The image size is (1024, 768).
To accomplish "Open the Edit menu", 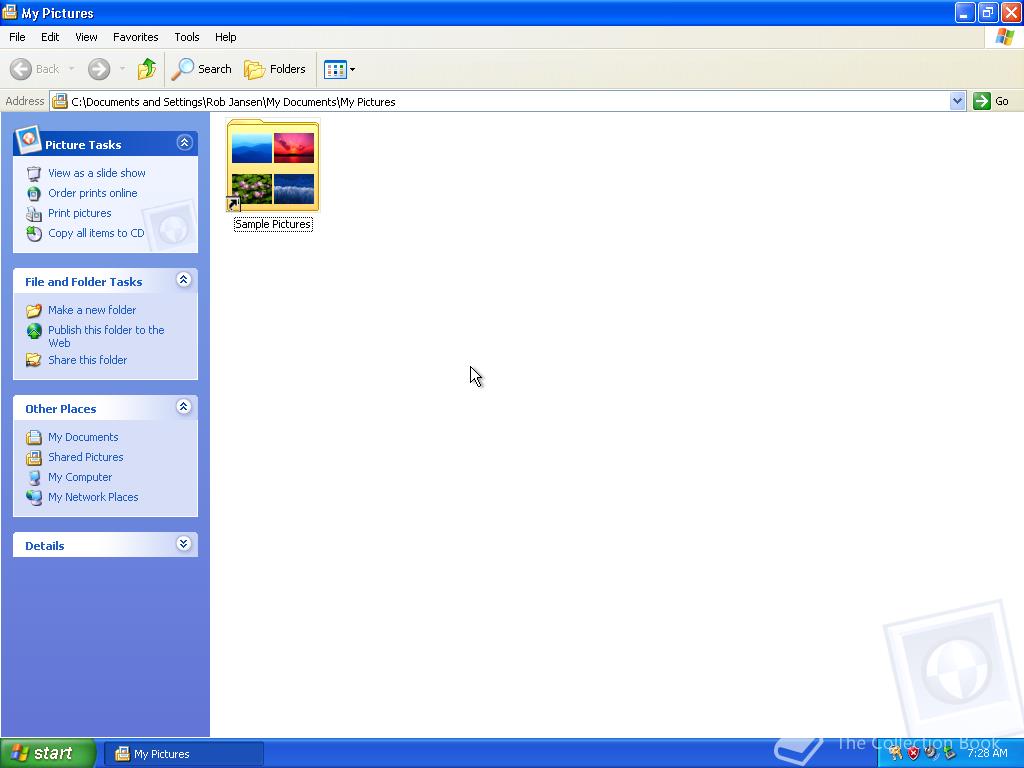I will (x=50, y=37).
